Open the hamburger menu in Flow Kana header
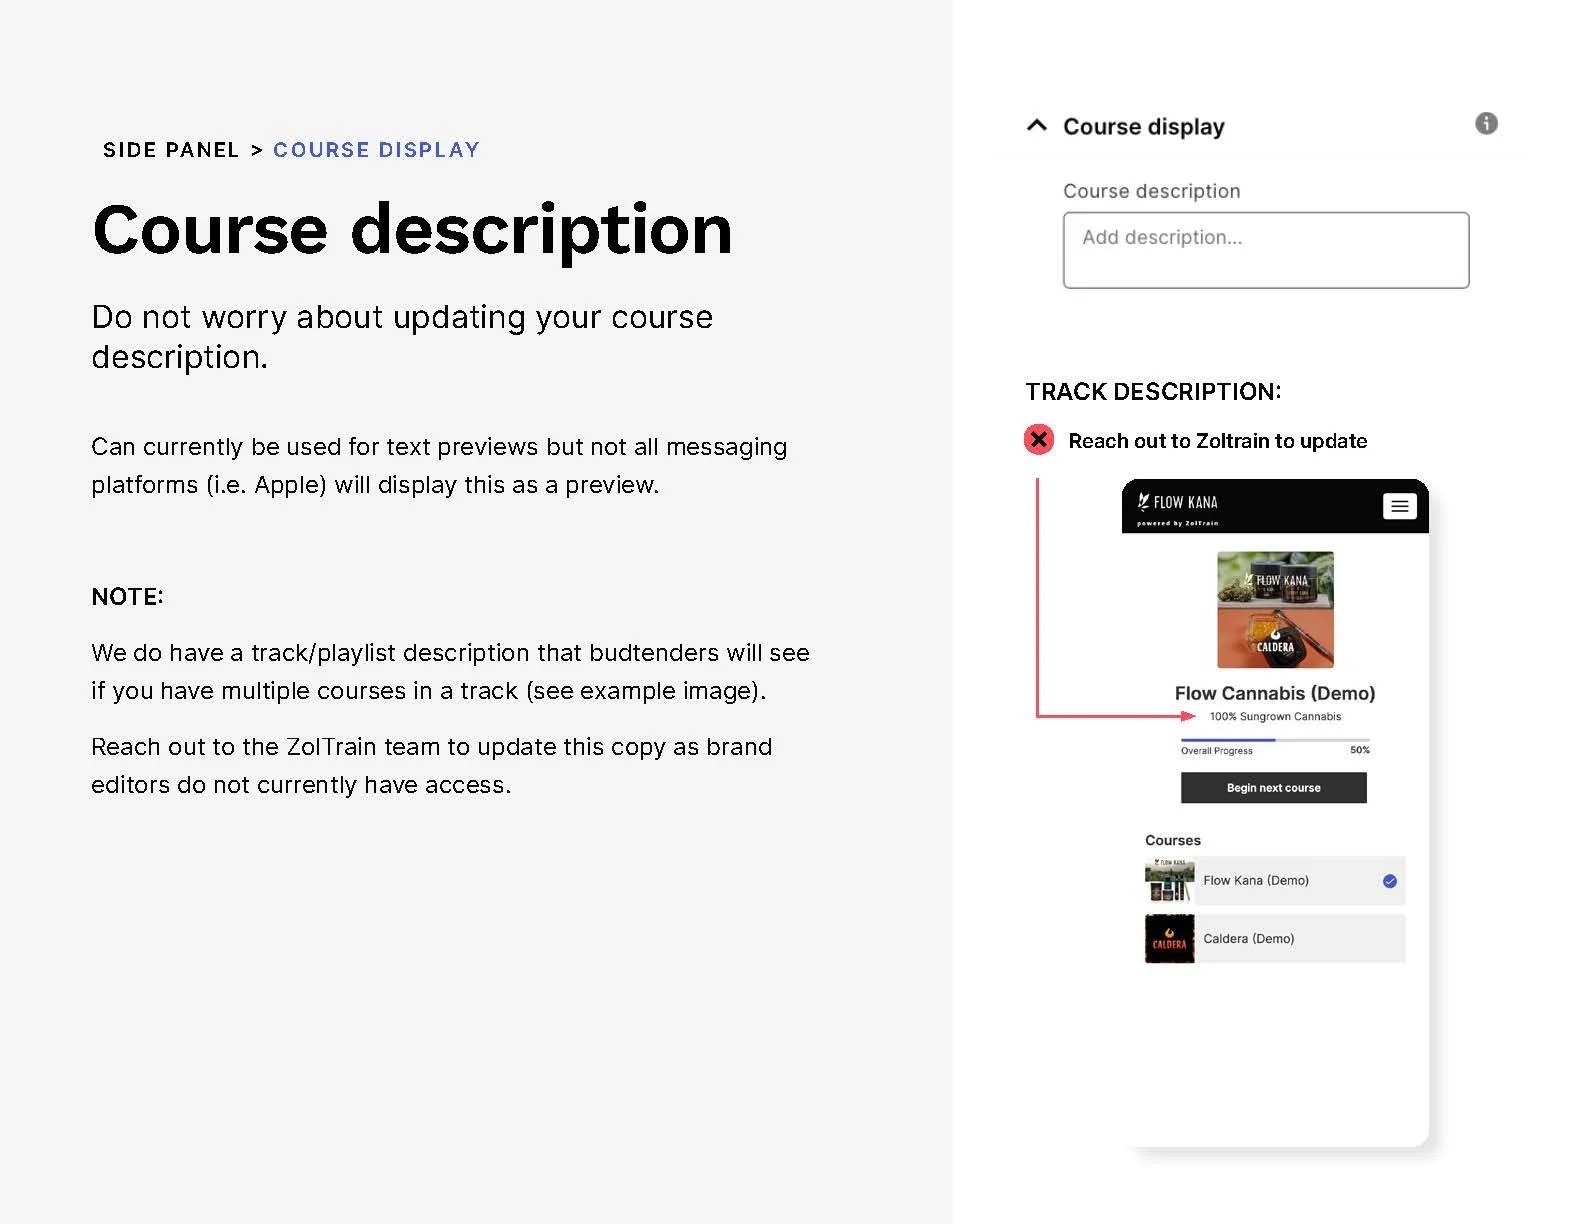The height and width of the screenshot is (1224, 1584). point(1399,506)
